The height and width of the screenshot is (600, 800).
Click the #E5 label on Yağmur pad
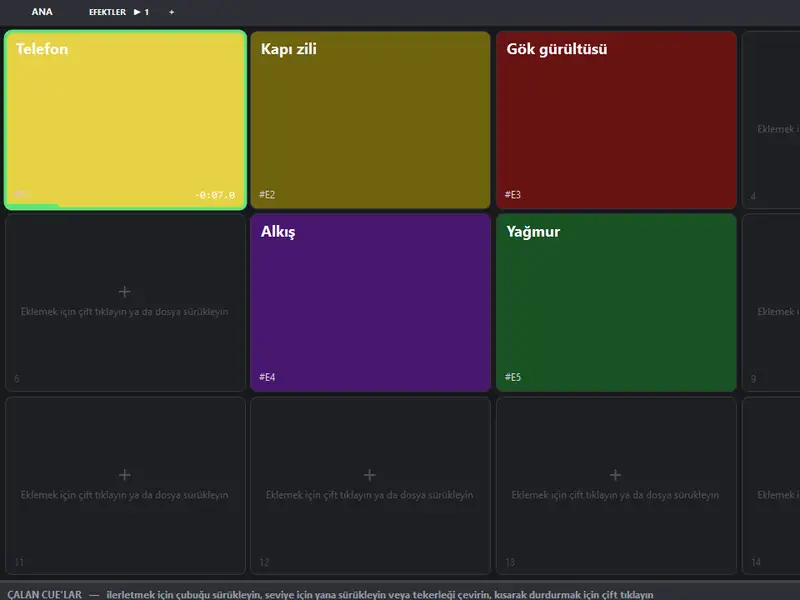click(513, 377)
